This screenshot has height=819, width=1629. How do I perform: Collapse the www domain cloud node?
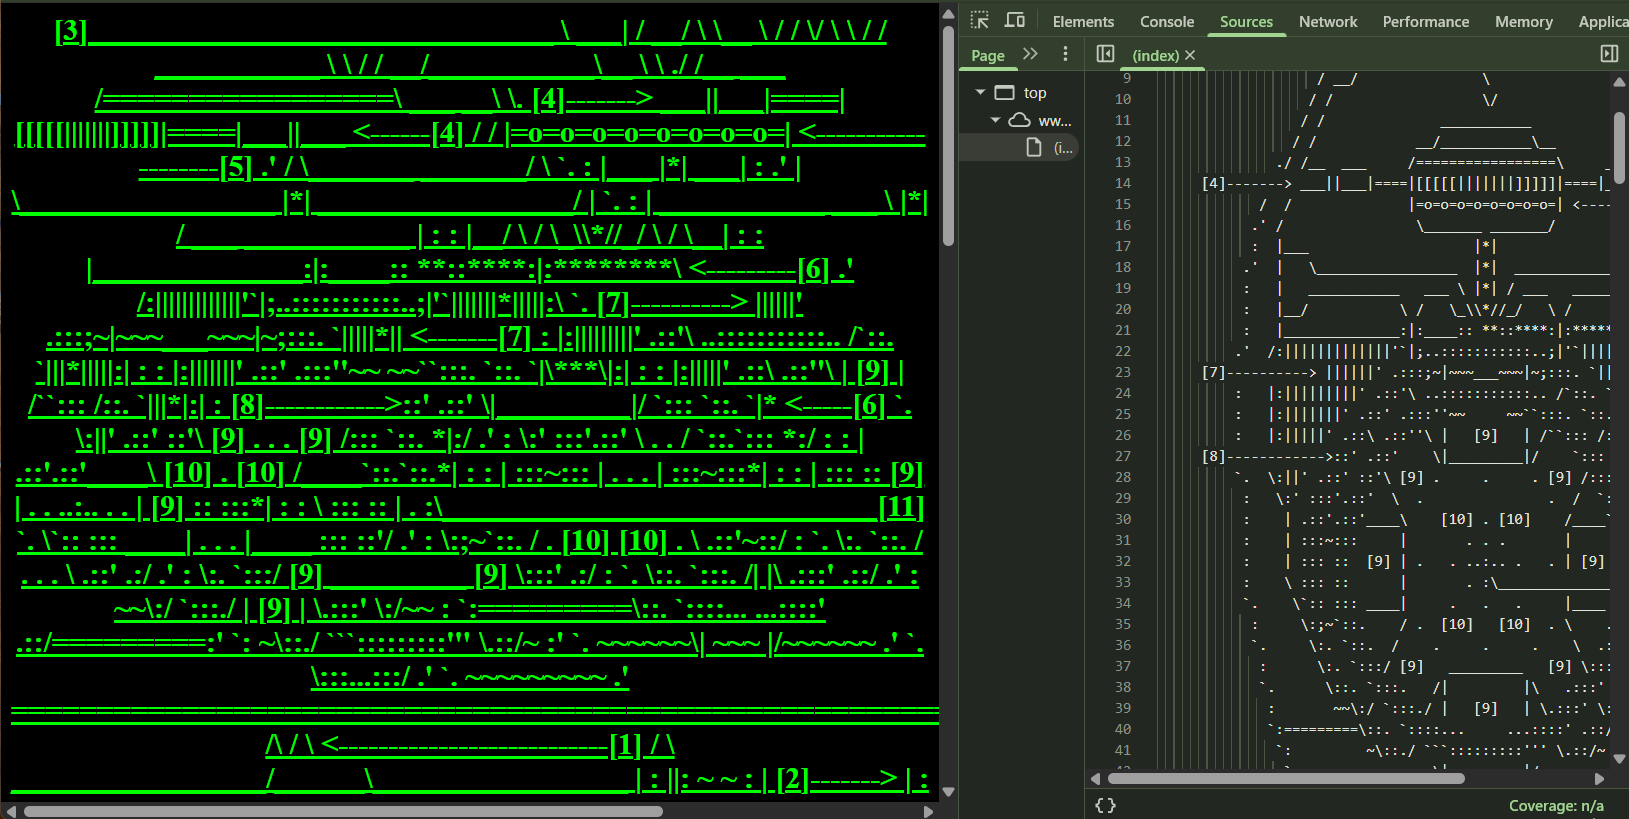tap(995, 120)
